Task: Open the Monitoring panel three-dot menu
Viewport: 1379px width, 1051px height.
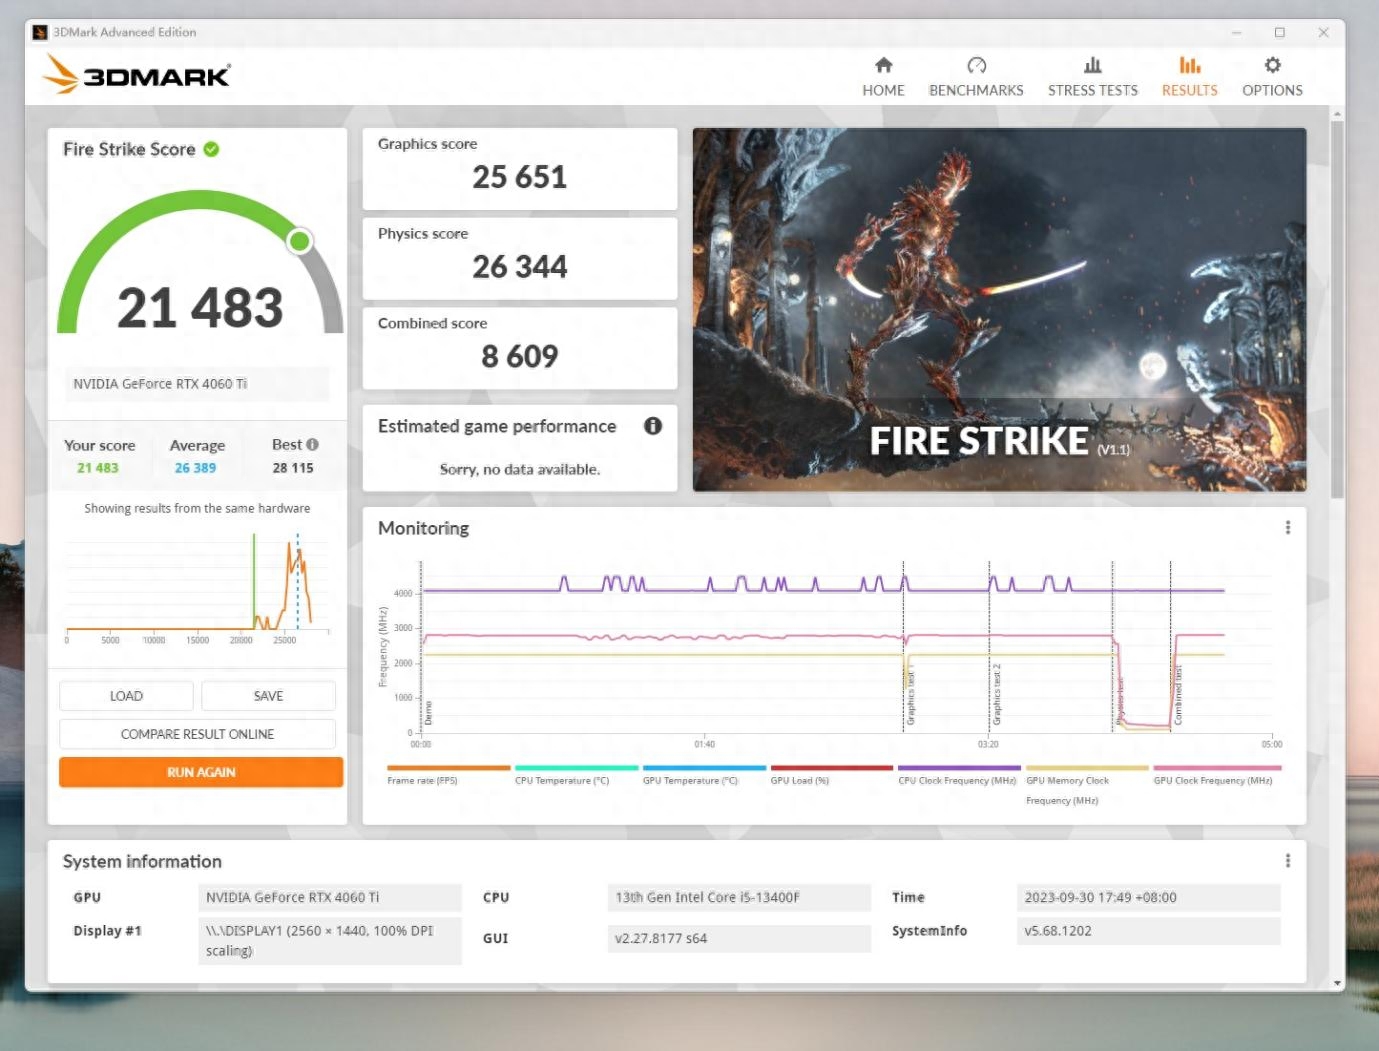Action: [1287, 527]
